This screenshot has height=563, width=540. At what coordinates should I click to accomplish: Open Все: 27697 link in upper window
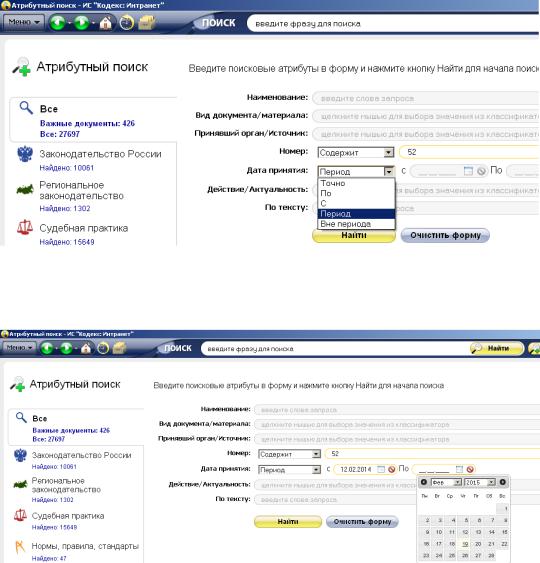60,134
